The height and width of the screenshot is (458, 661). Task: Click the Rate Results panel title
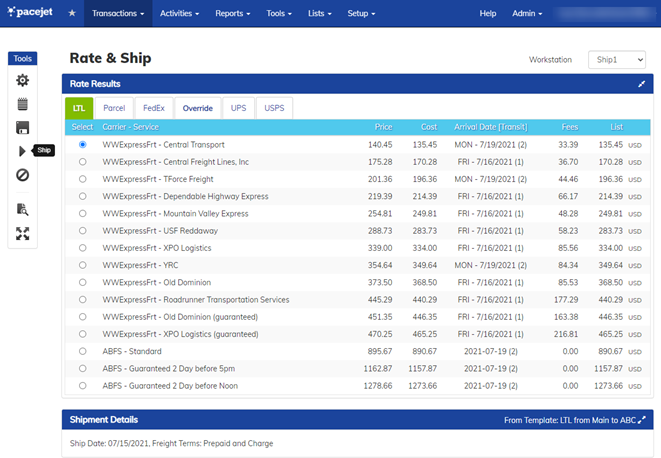tap(95, 84)
